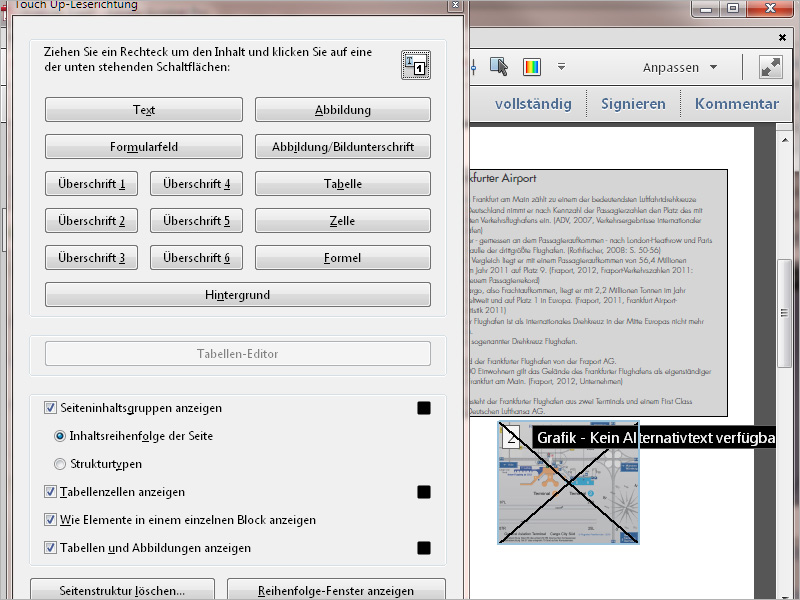Toggle Seiteninhaltsgruppen anzeigen checkbox
Viewport: 800px width, 600px height.
(x=50, y=408)
